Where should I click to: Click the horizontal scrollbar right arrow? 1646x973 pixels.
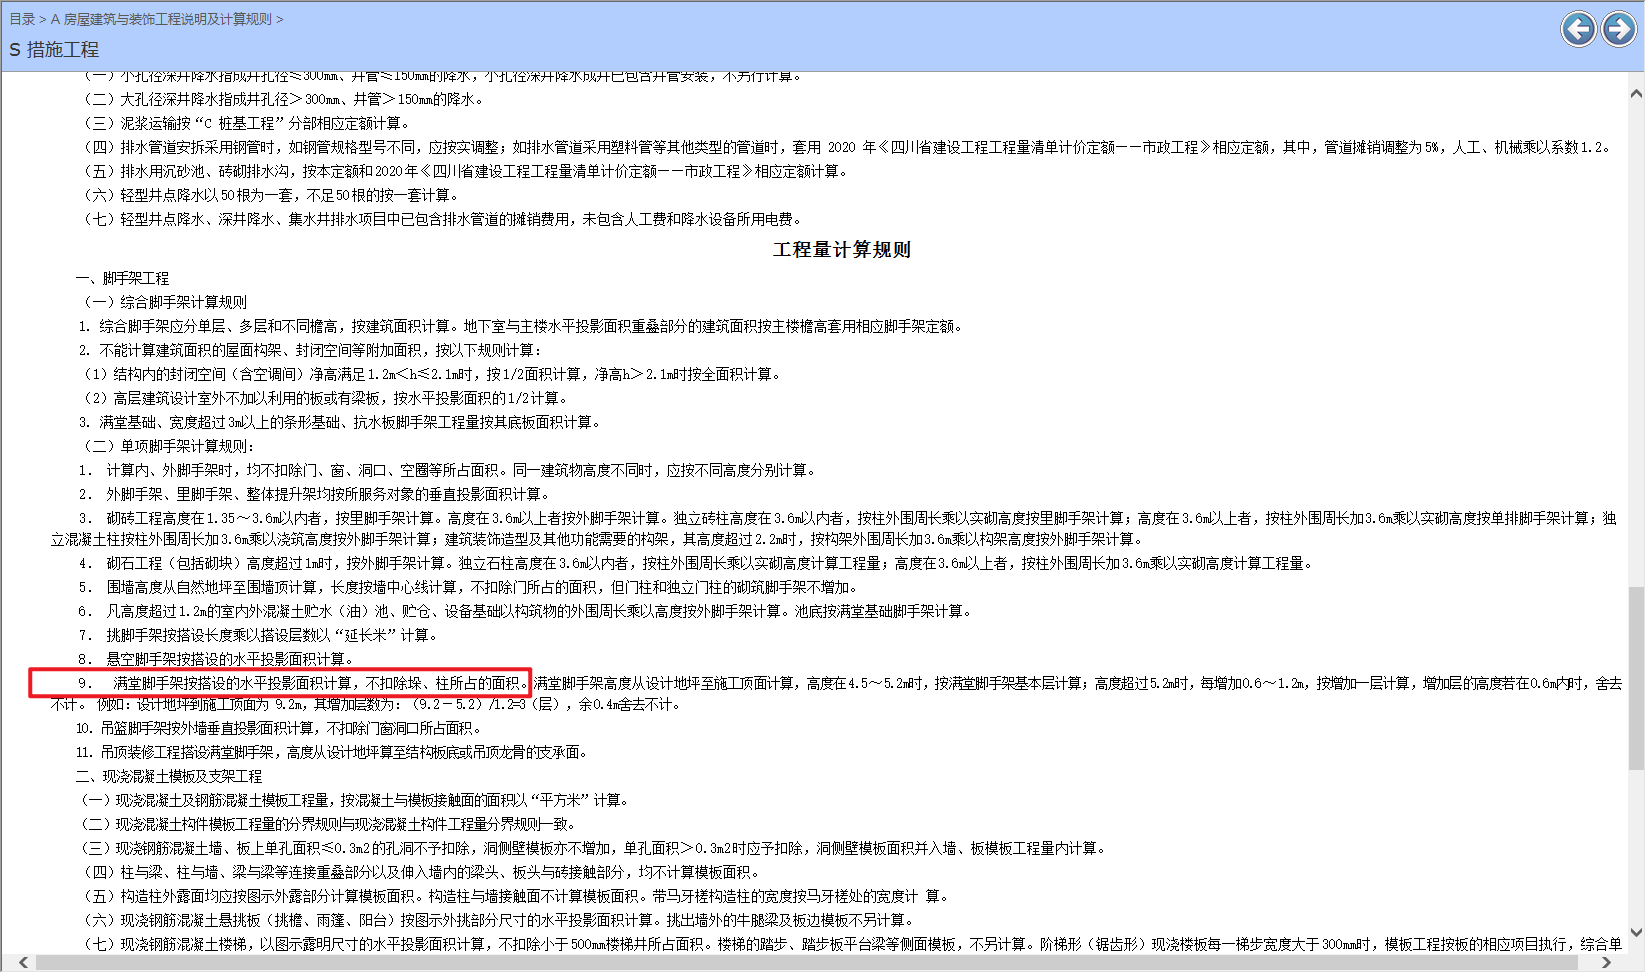coord(1606,963)
